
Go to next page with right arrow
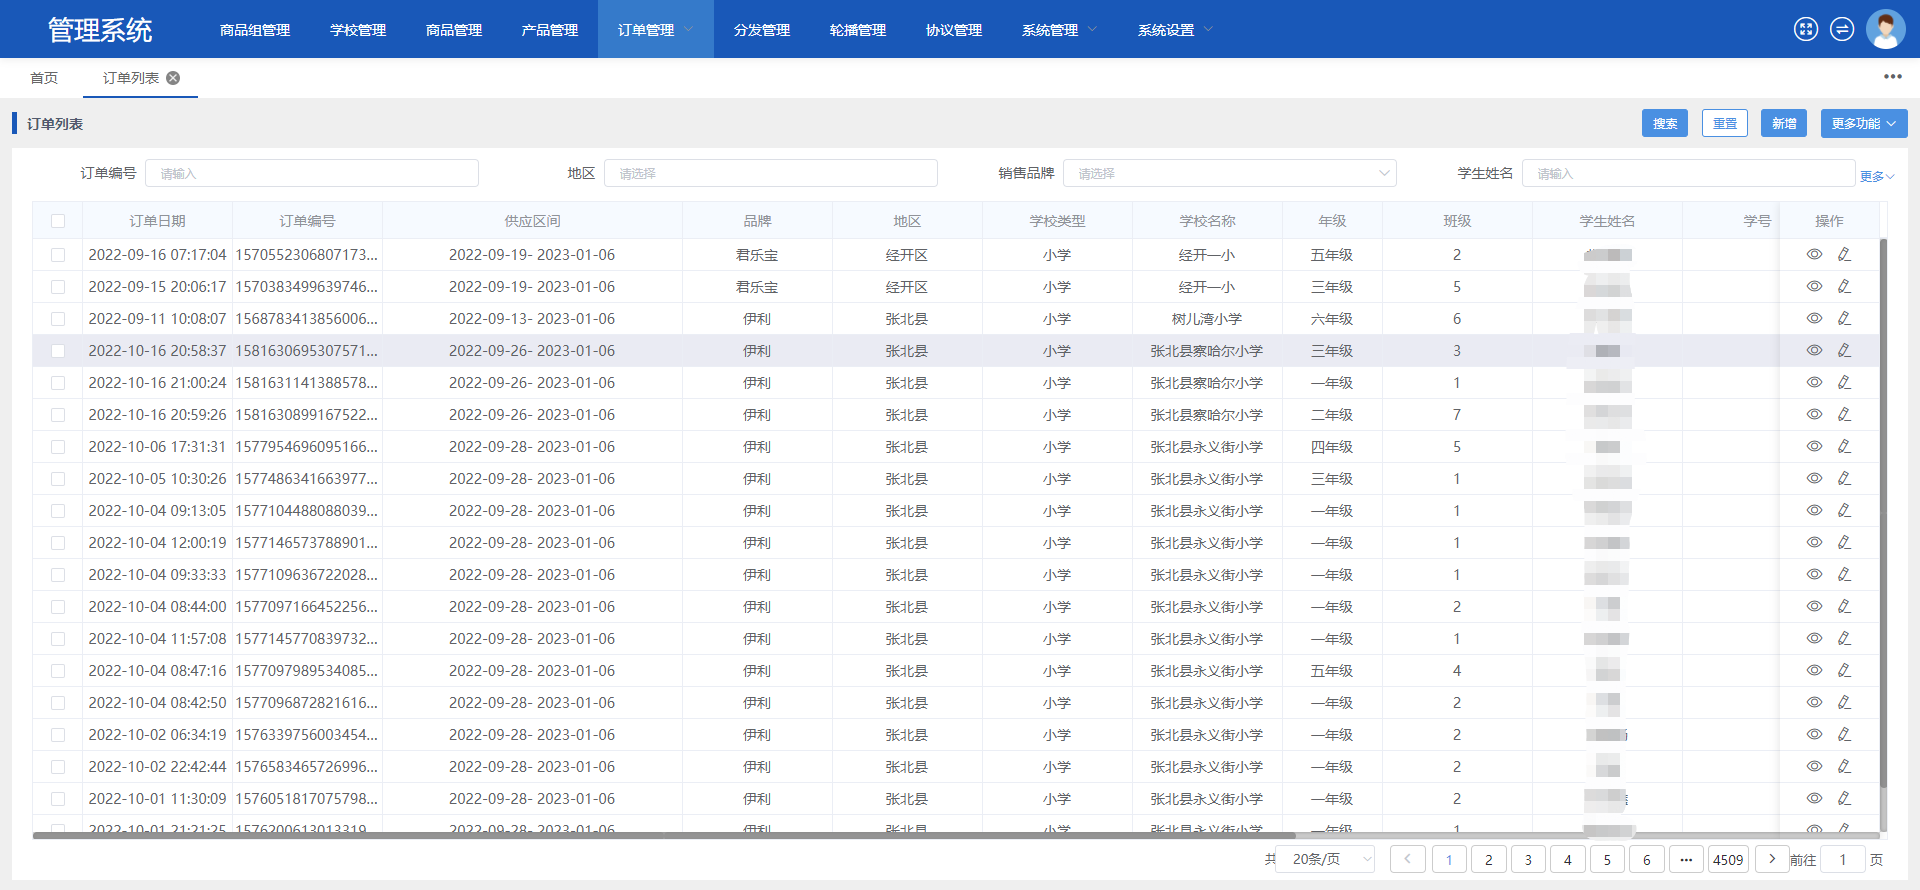pos(1772,859)
